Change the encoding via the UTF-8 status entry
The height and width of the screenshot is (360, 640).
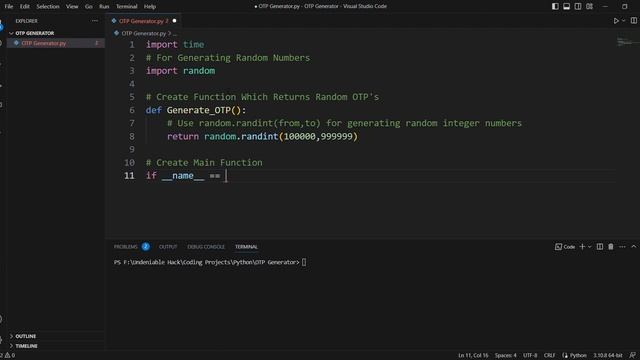530,356
